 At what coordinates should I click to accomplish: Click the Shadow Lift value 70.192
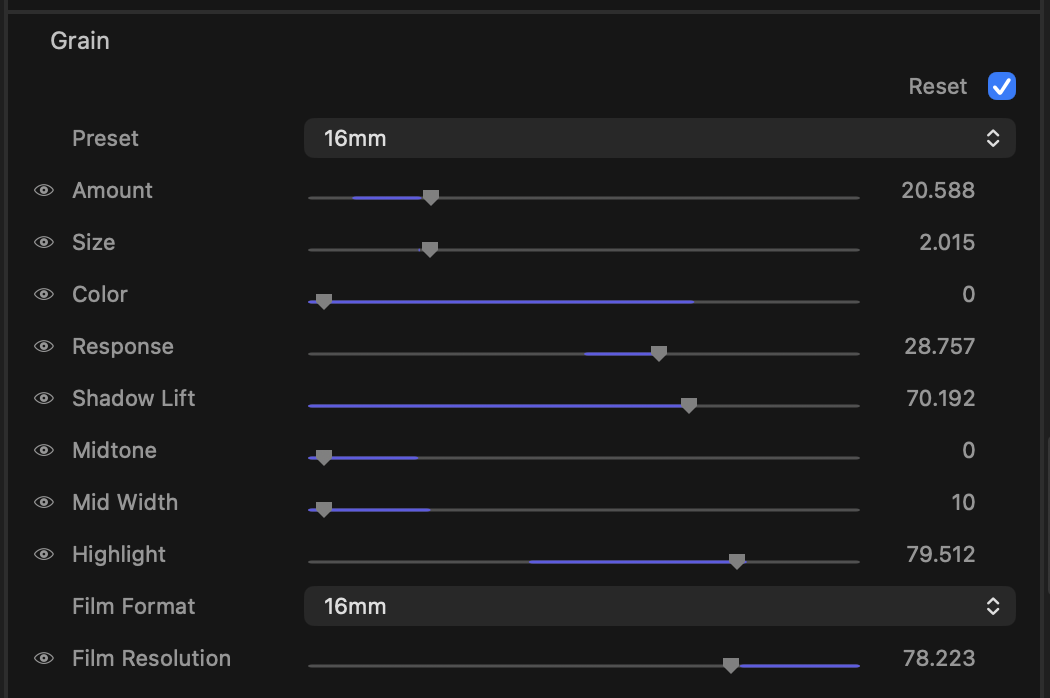pyautogui.click(x=940, y=398)
